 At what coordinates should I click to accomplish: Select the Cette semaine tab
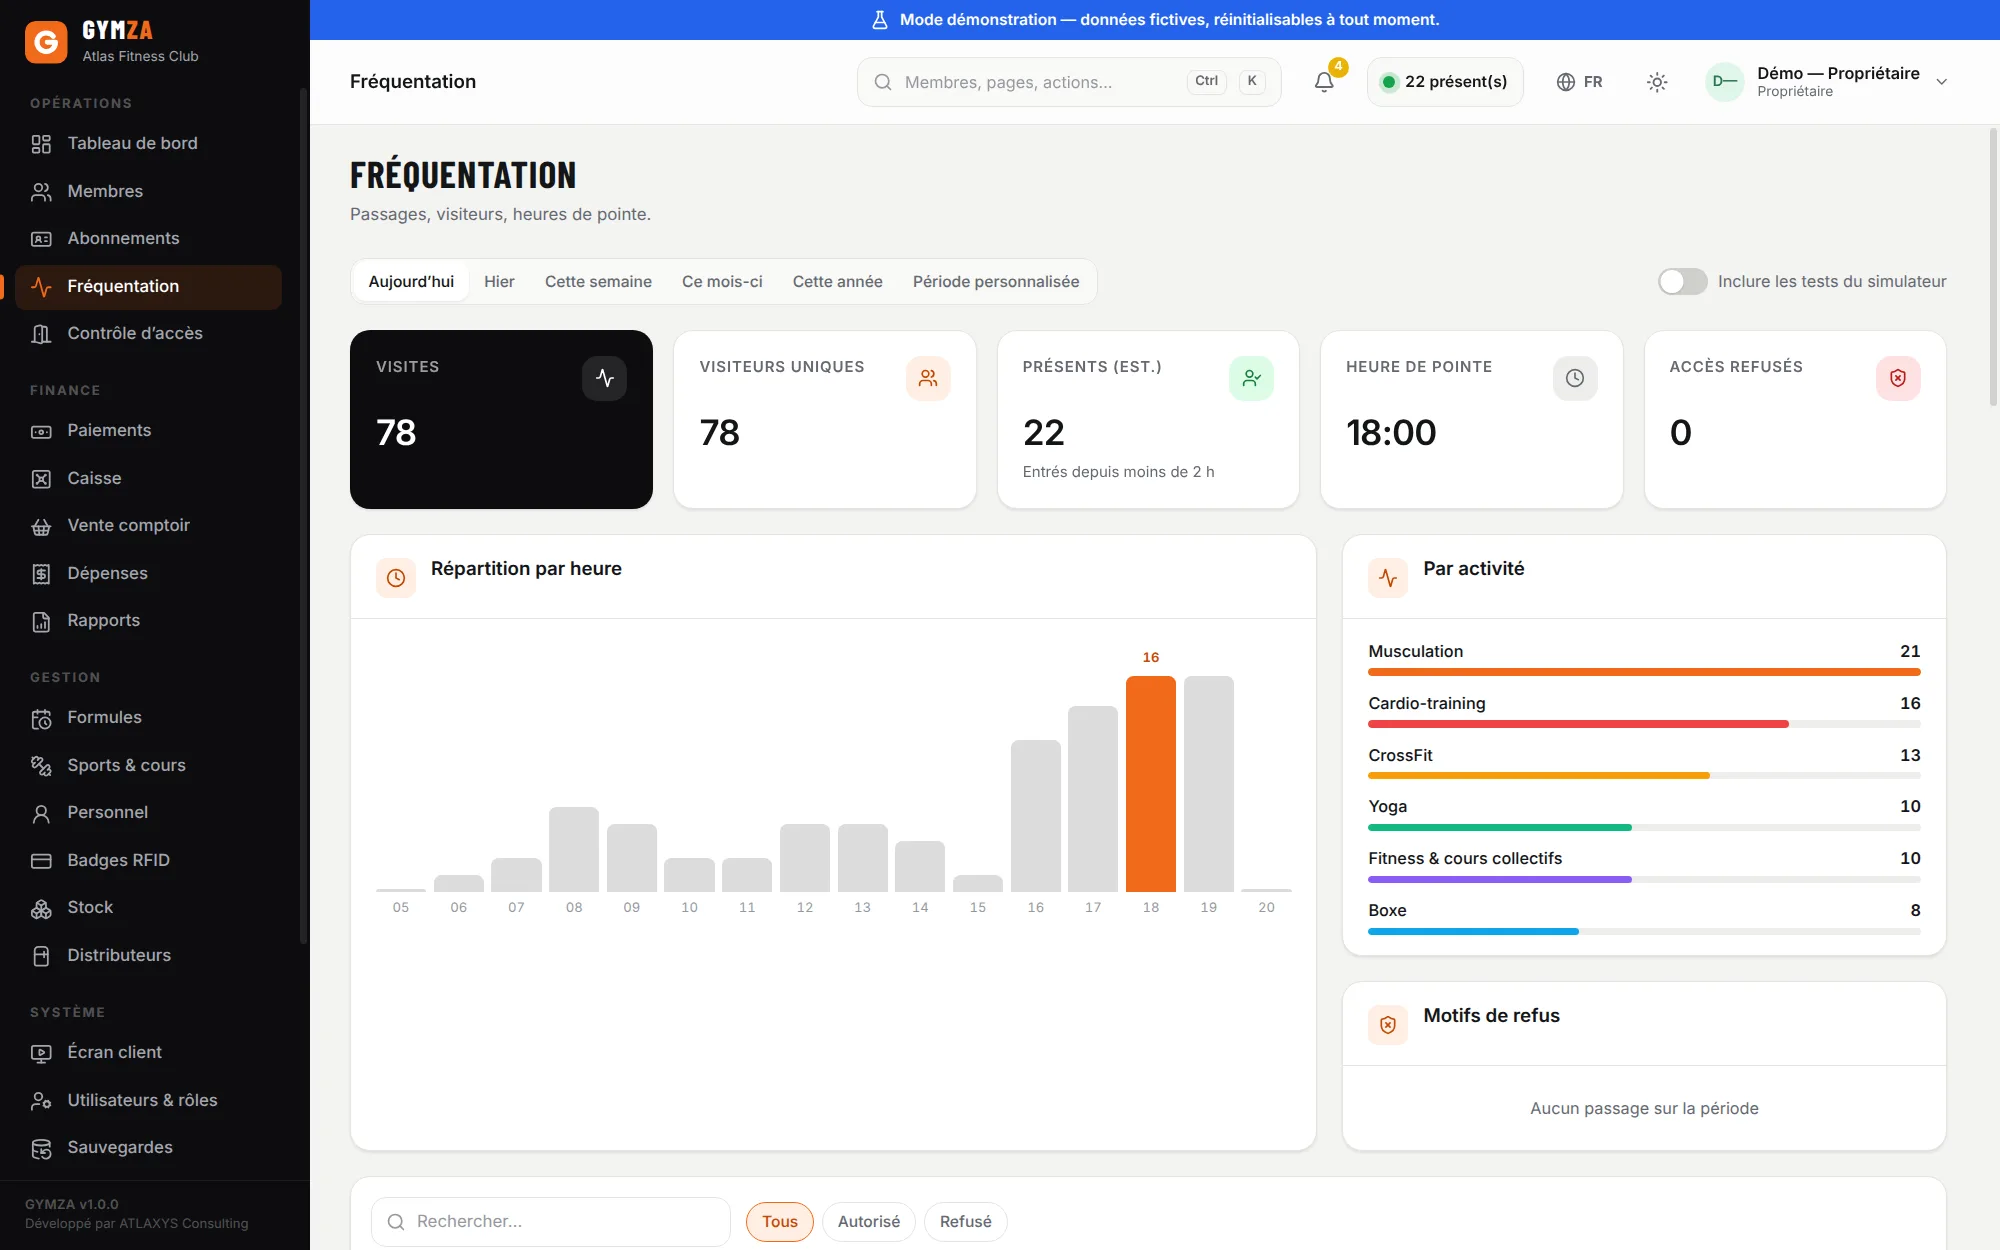[x=598, y=282]
